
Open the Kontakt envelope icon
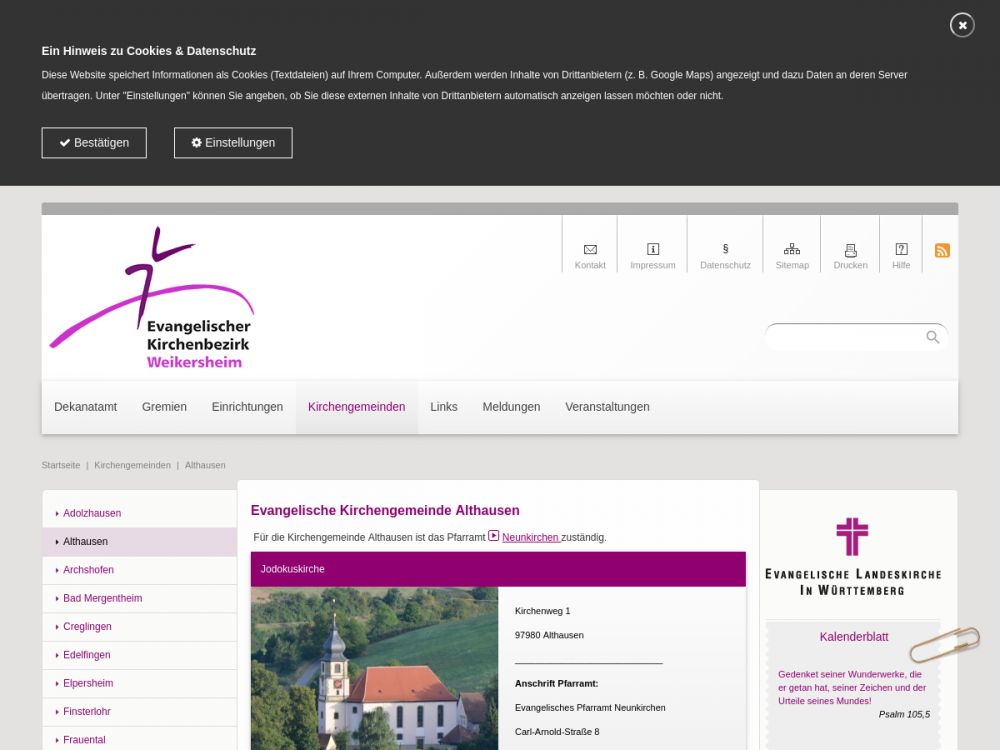[x=590, y=250]
